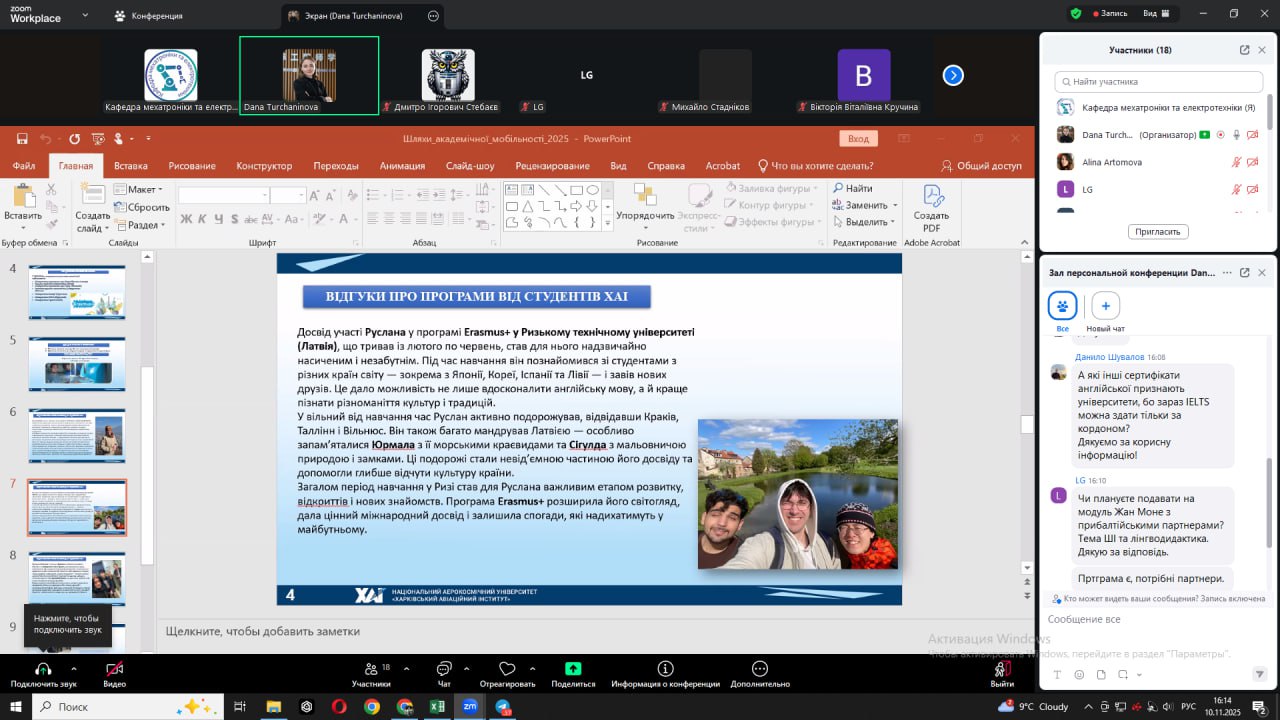Open conference information icon
Screen dimensions: 1280x720
tap(665, 668)
